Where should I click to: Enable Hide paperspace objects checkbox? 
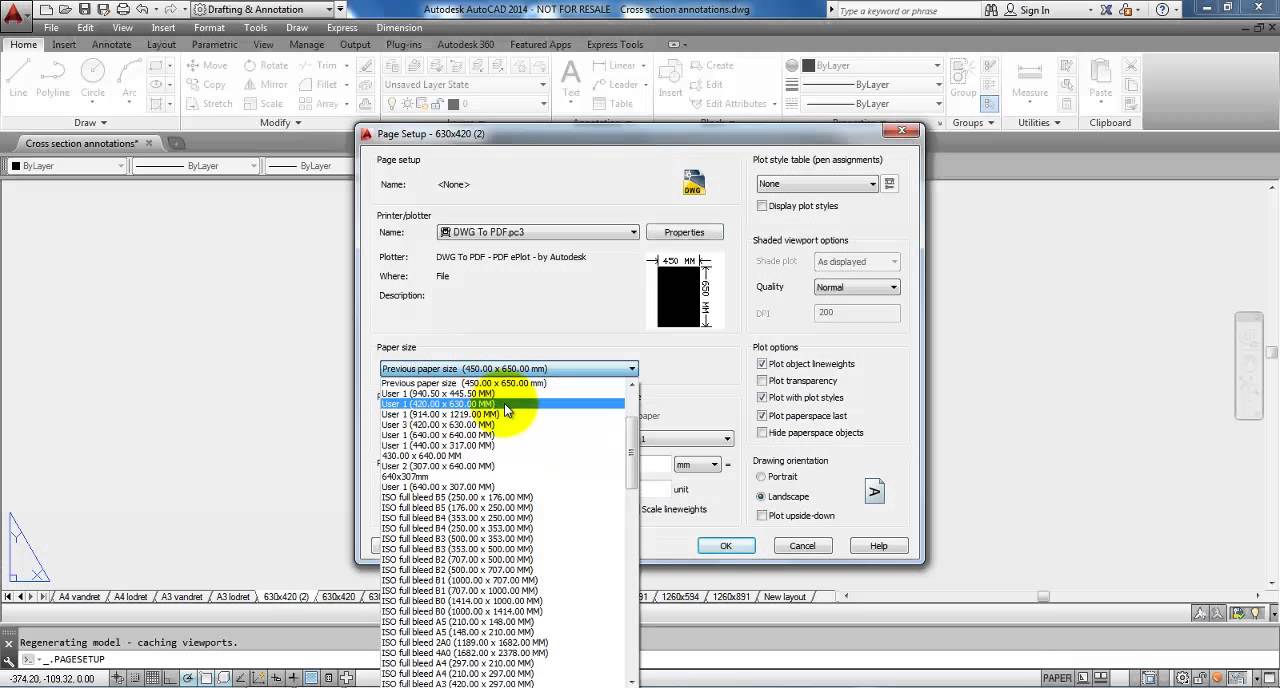[x=762, y=433]
